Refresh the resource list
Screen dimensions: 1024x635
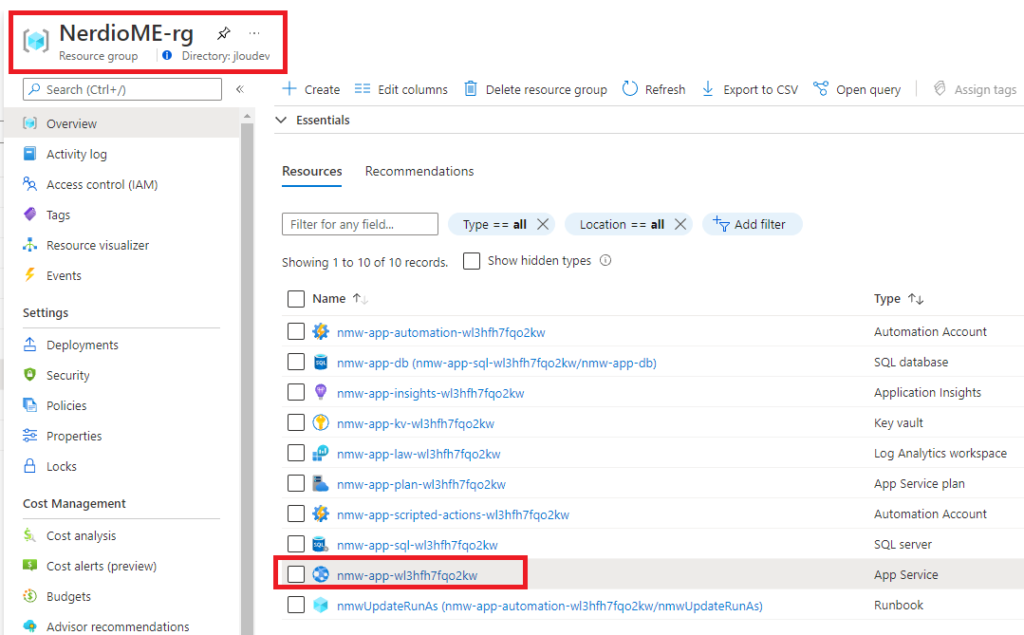[654, 90]
